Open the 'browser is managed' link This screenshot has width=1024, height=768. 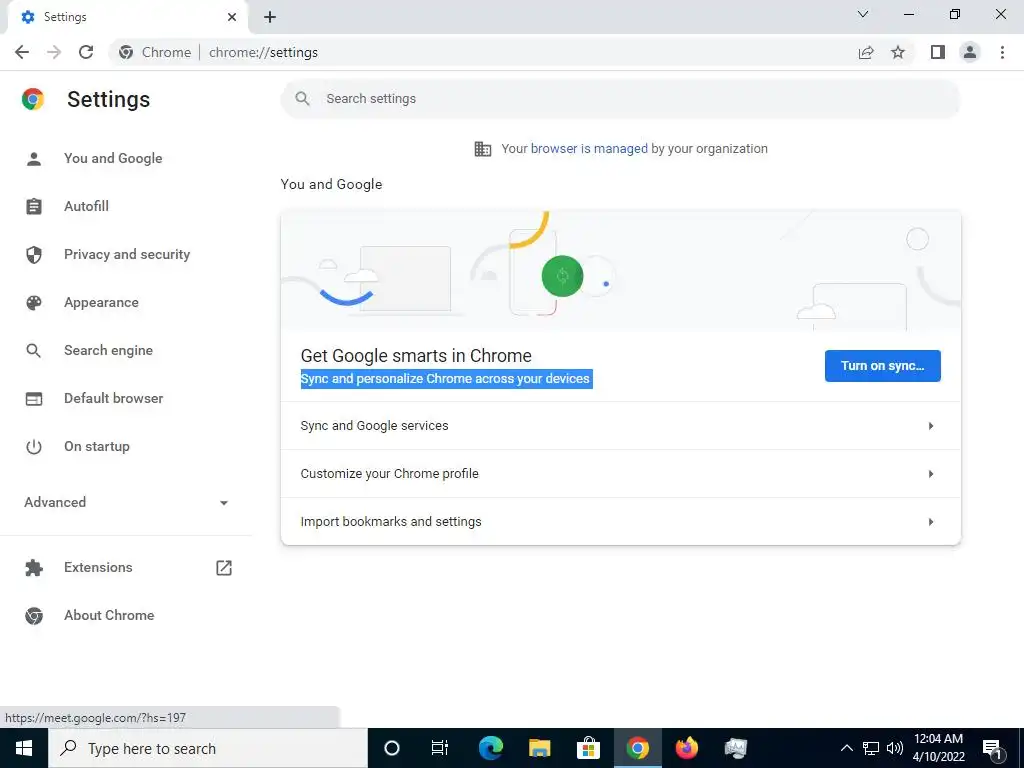point(589,149)
